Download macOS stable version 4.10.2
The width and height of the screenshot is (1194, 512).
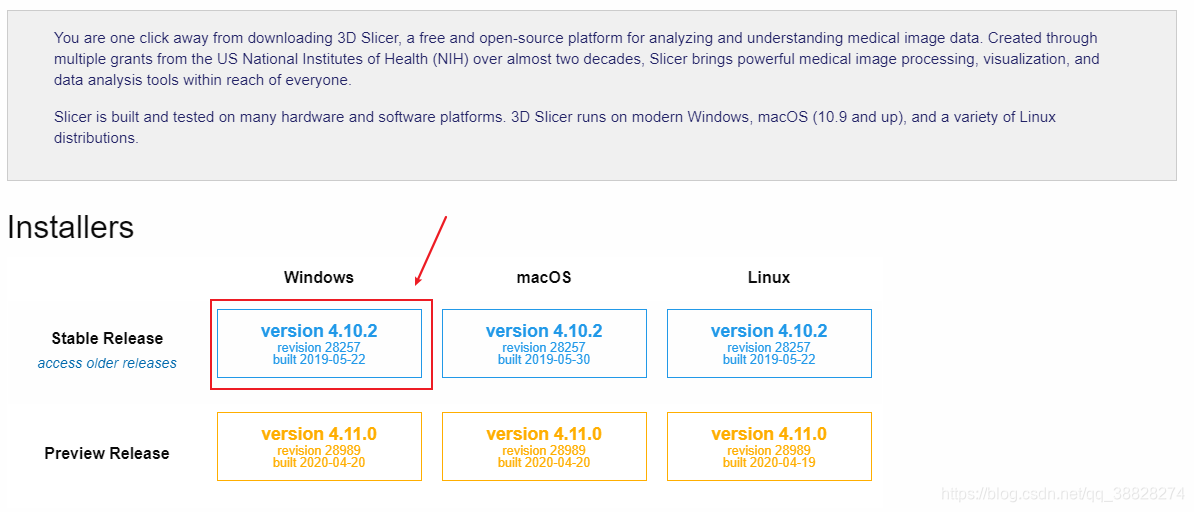click(x=544, y=343)
